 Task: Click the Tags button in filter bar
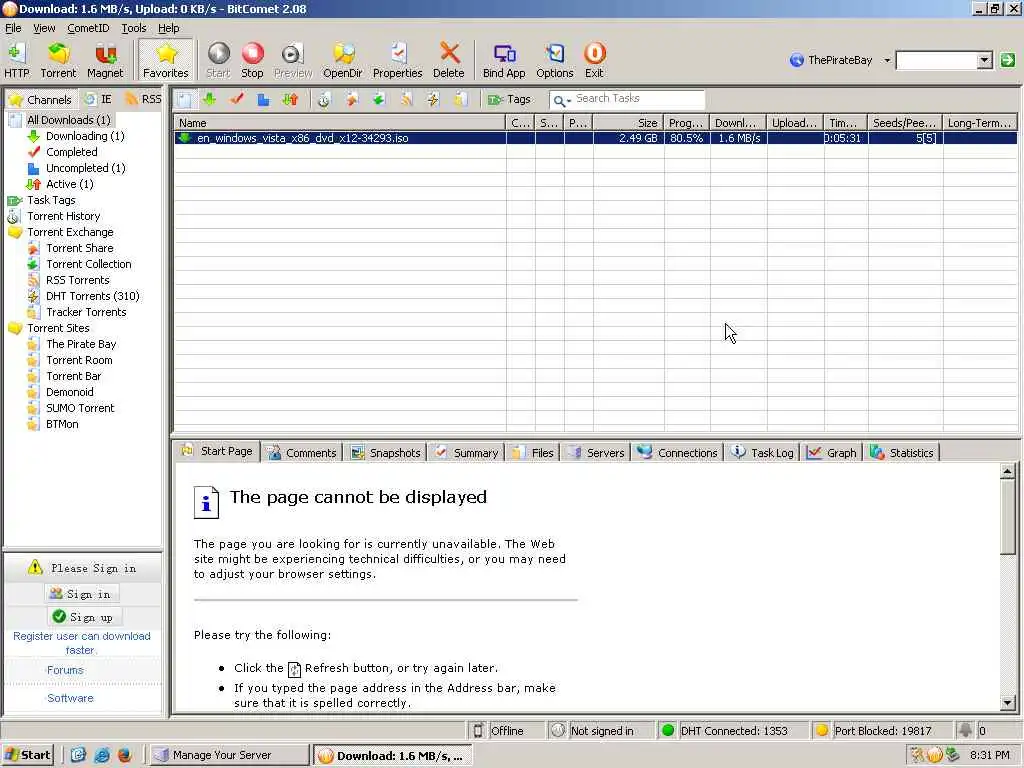pos(509,99)
